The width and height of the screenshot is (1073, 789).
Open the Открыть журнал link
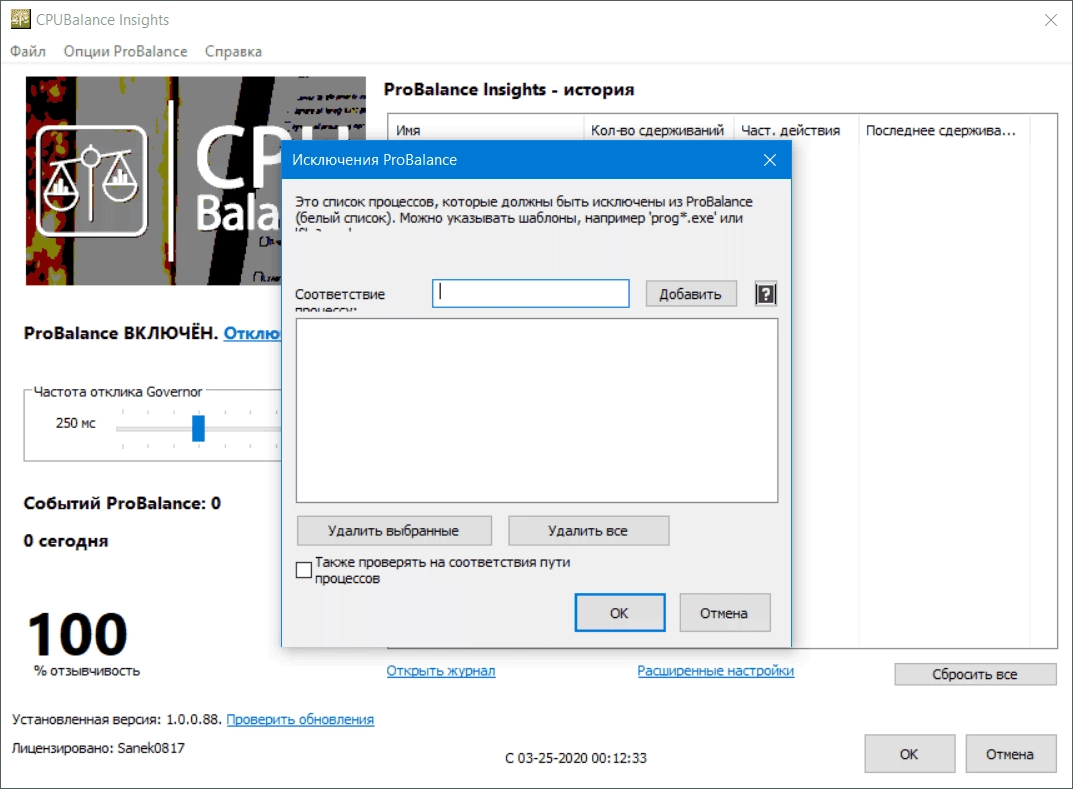tap(441, 671)
